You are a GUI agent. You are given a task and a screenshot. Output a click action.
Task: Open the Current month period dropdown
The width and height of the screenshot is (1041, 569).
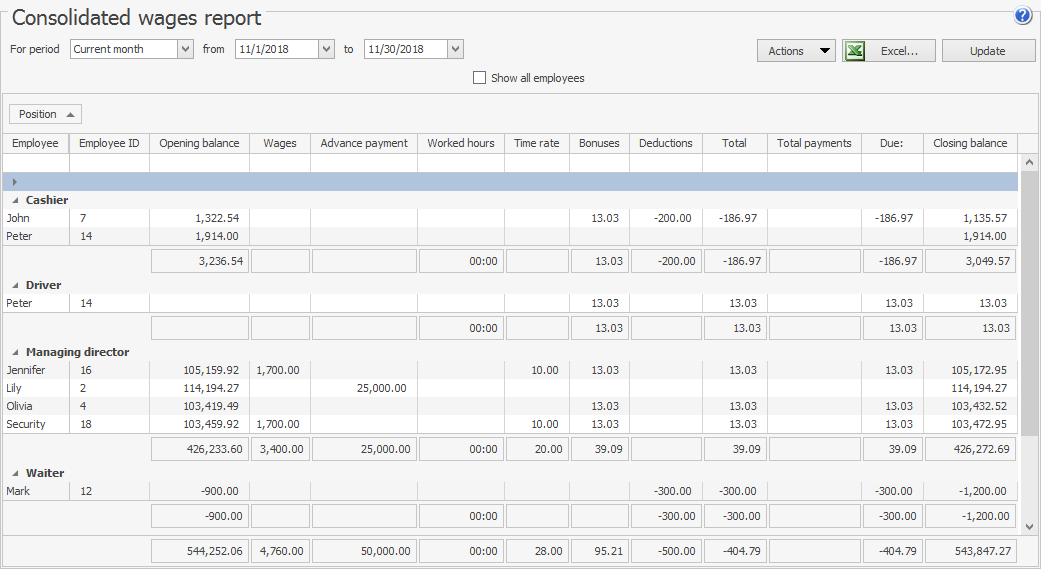pyautogui.click(x=185, y=49)
